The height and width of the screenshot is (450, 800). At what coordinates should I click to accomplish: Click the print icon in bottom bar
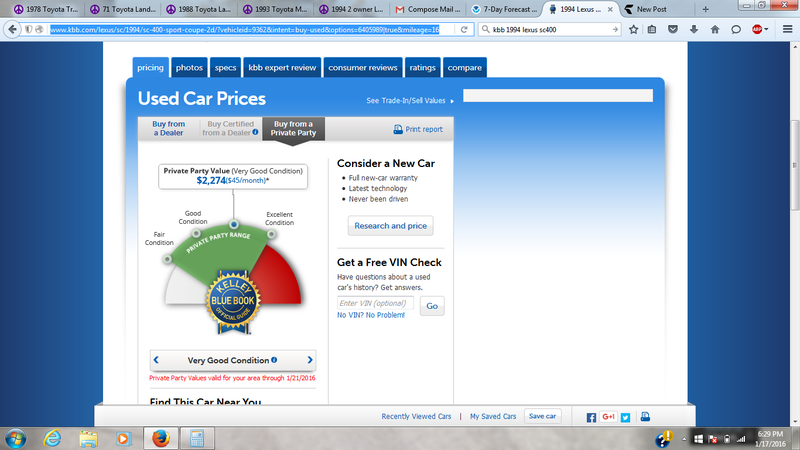[x=645, y=416]
